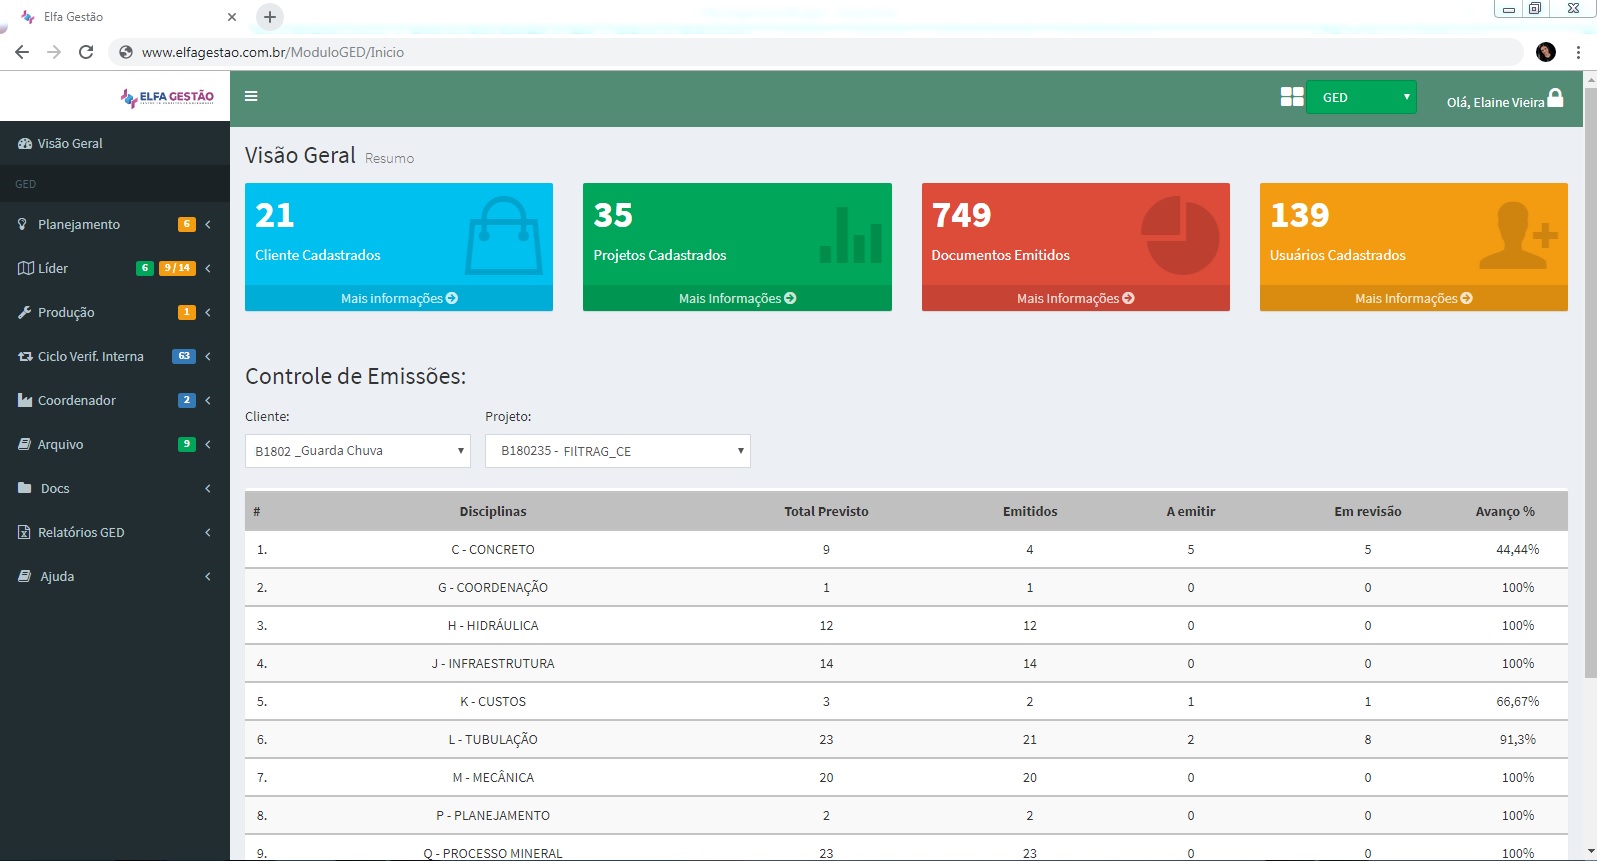1597x861 pixels.
Task: Open the Projeto dropdown showing B180235
Action: click(617, 451)
